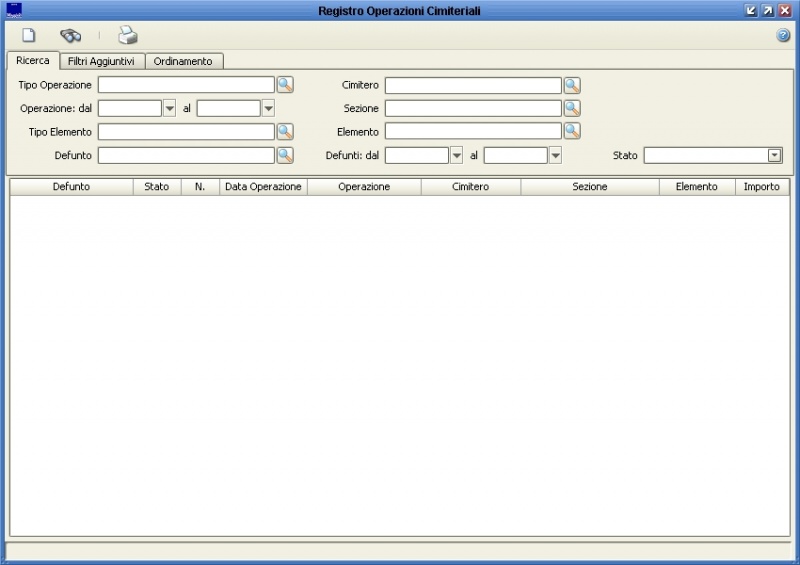
Task: Focus the Cimitero input field
Action: click(473, 85)
